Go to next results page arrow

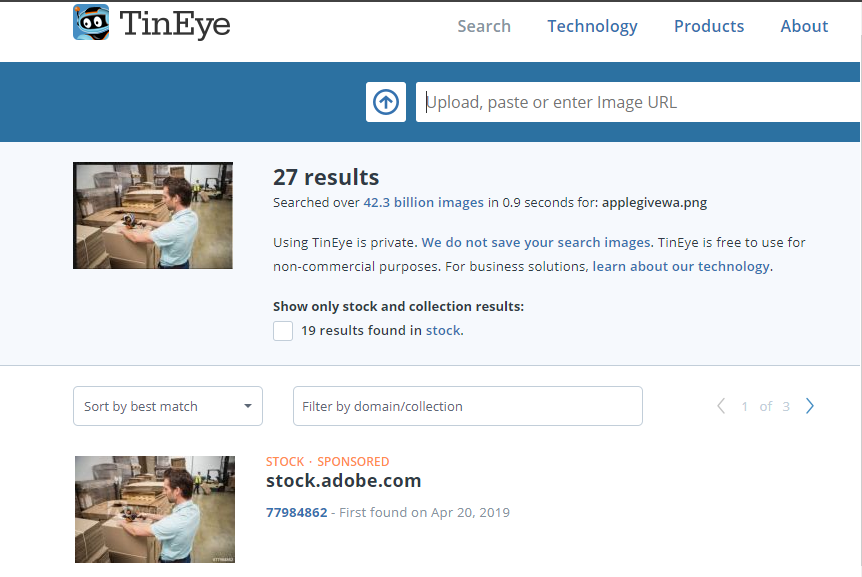(x=810, y=406)
